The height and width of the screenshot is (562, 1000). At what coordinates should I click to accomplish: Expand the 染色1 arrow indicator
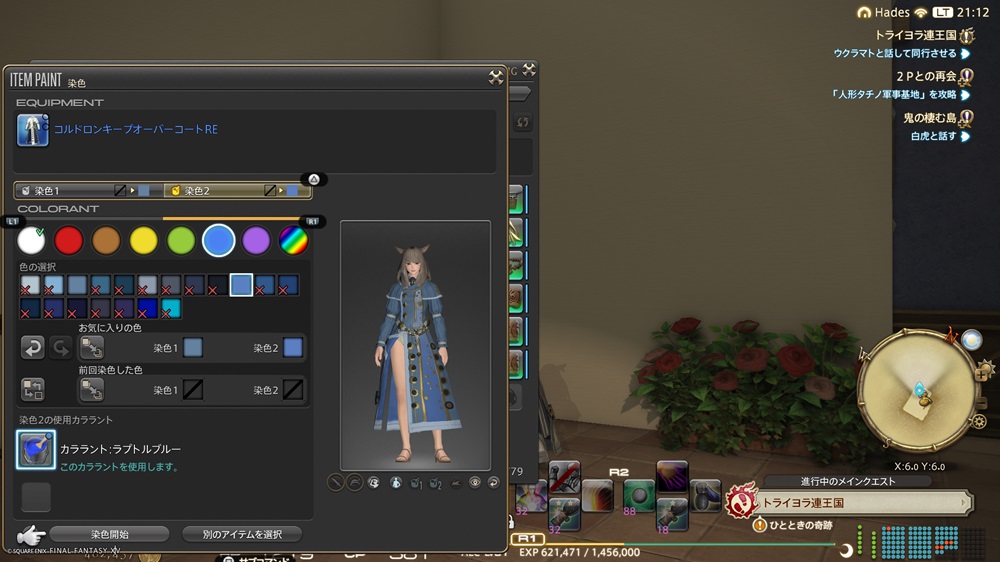tap(133, 190)
